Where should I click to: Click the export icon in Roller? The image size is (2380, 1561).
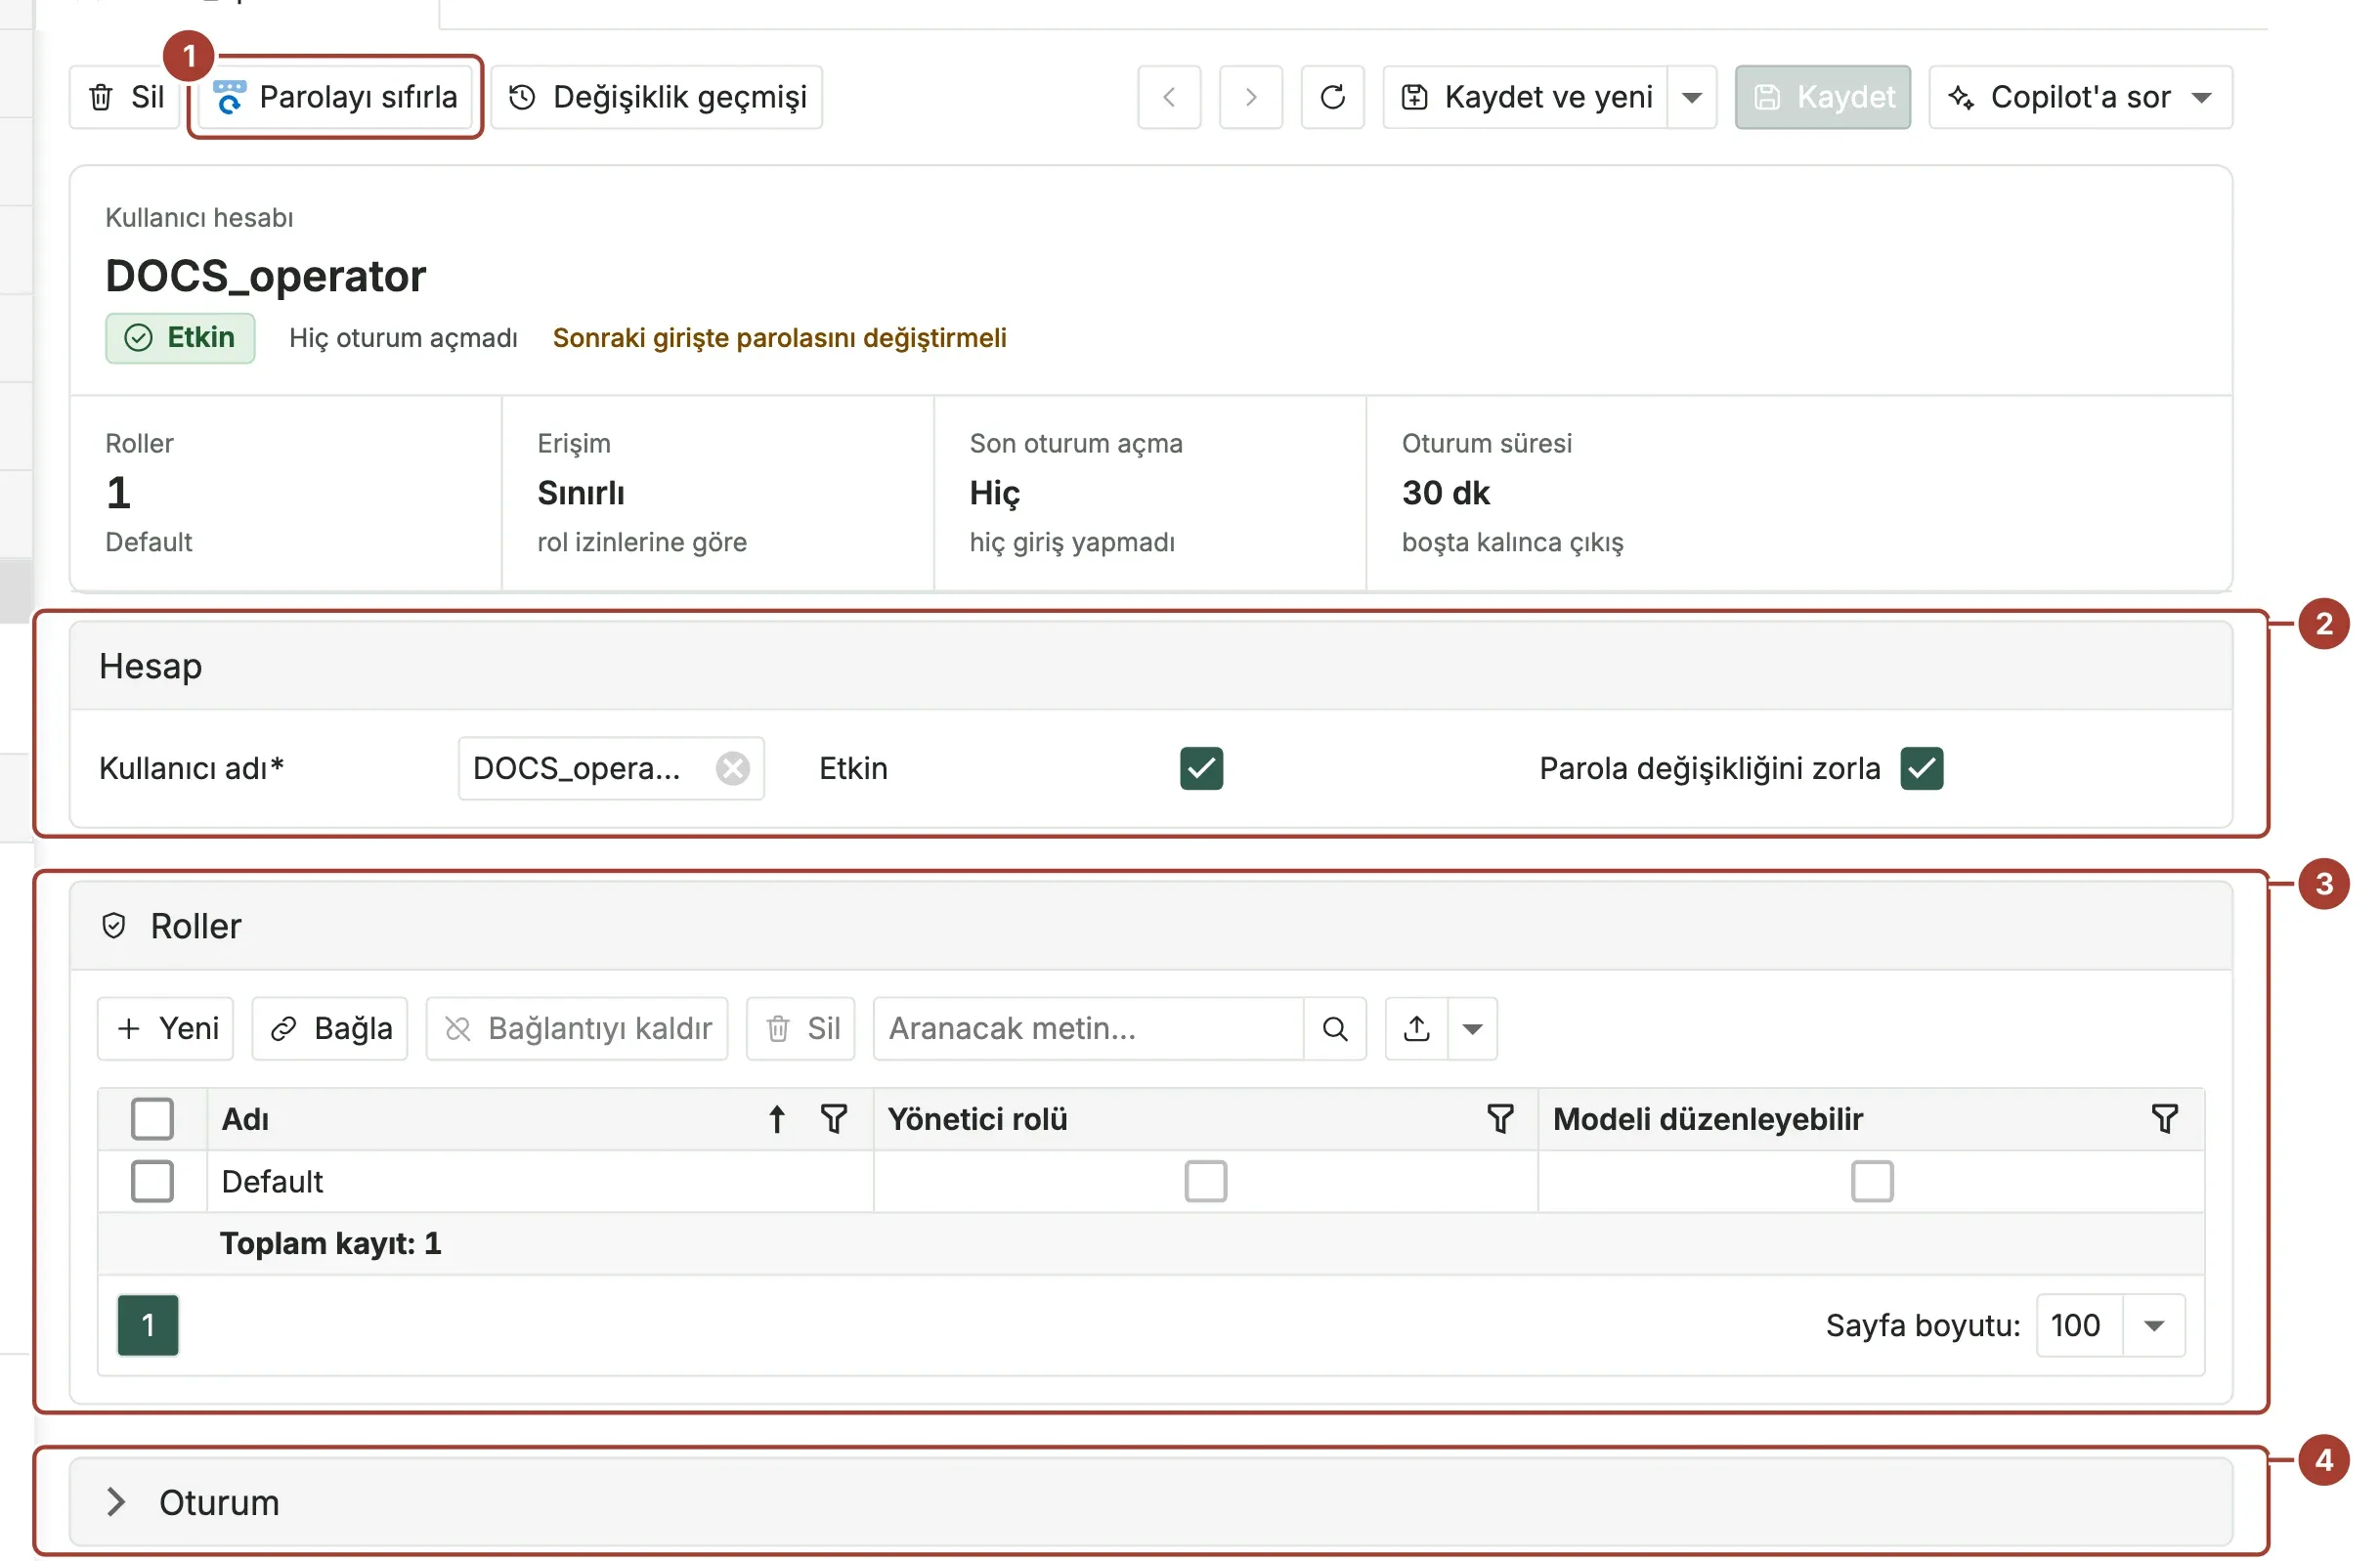pyautogui.click(x=1417, y=1029)
